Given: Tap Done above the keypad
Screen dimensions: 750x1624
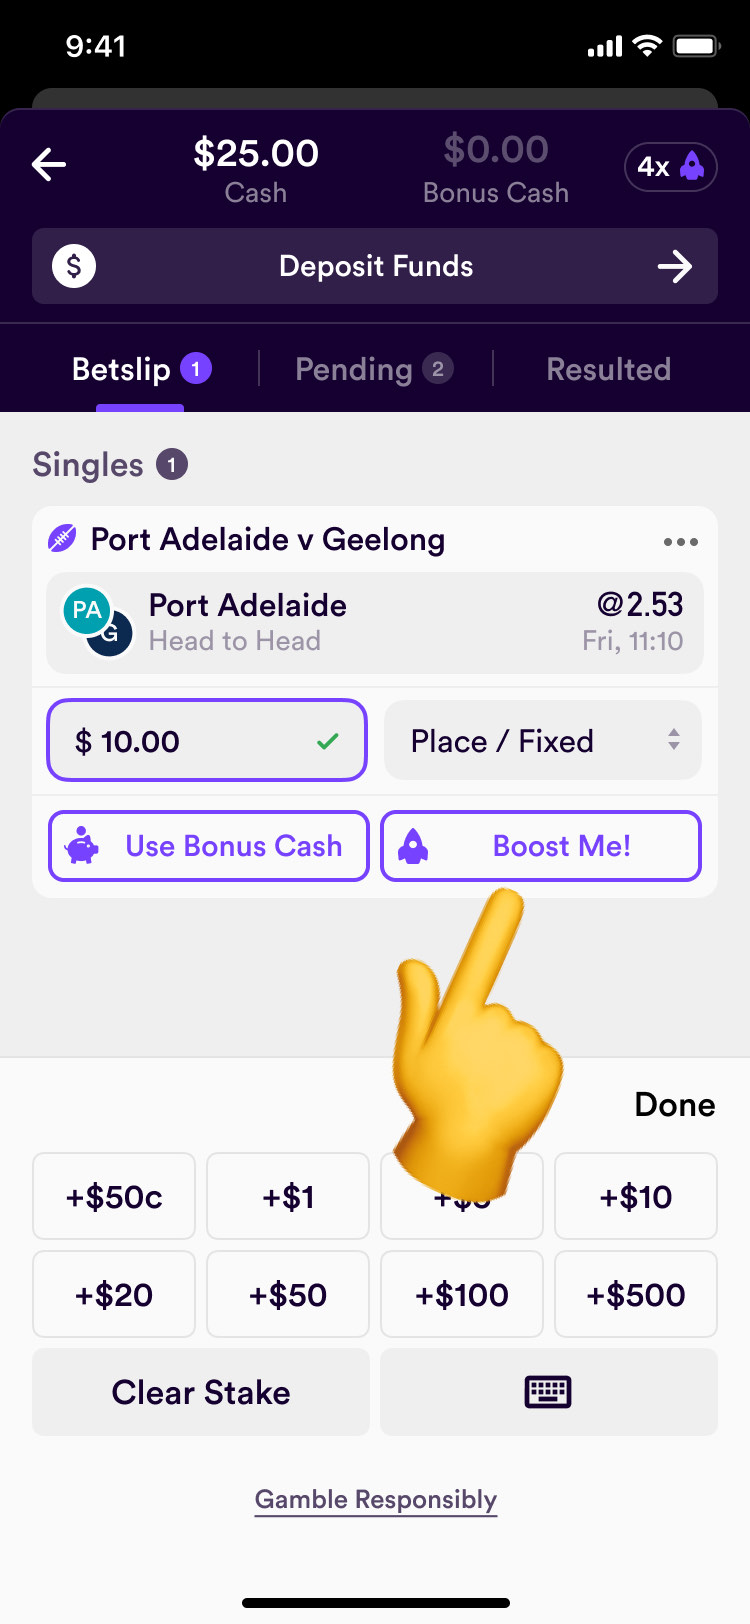Looking at the screenshot, I should pyautogui.click(x=675, y=1104).
